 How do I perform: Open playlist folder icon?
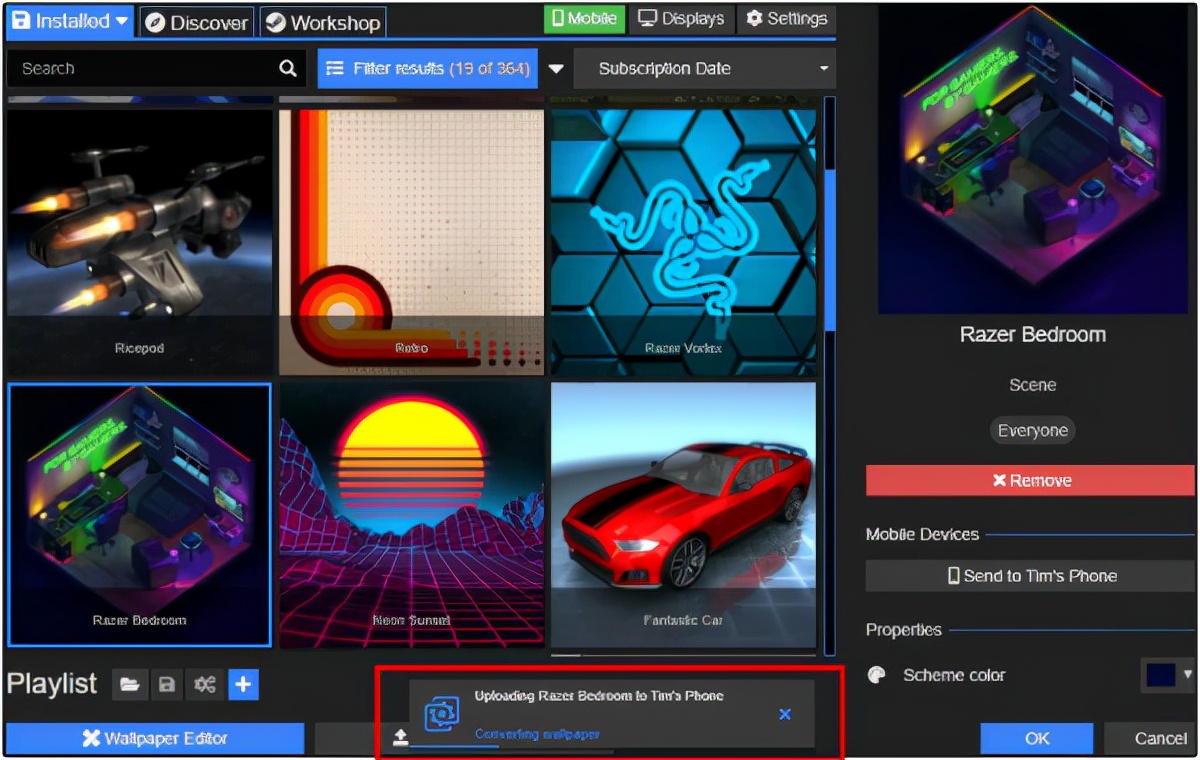click(x=129, y=685)
